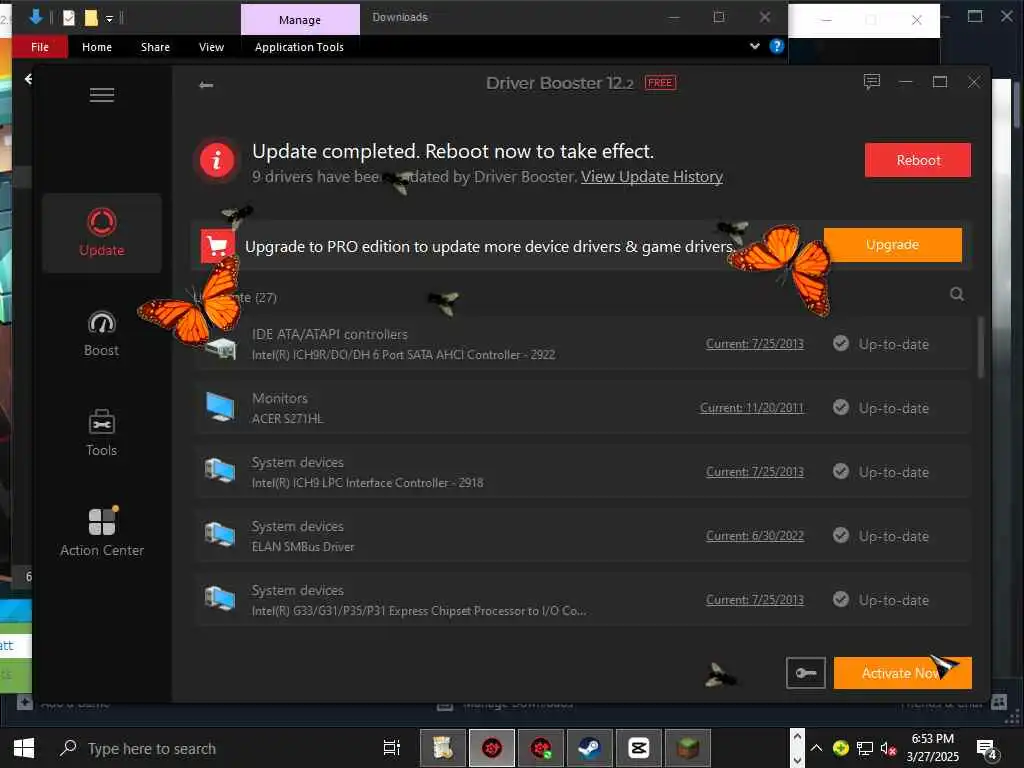This screenshot has height=768, width=1024.
Task: Click the red info icon
Action: [217, 159]
